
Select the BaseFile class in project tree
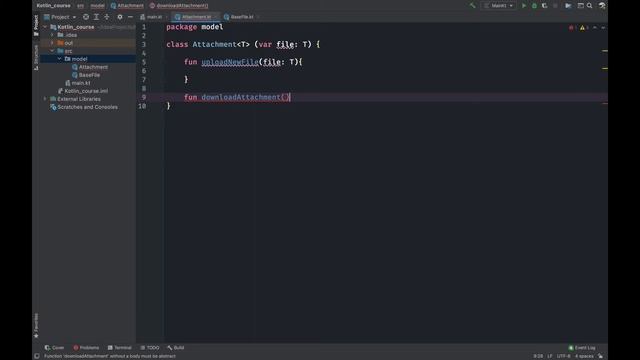(x=89, y=75)
